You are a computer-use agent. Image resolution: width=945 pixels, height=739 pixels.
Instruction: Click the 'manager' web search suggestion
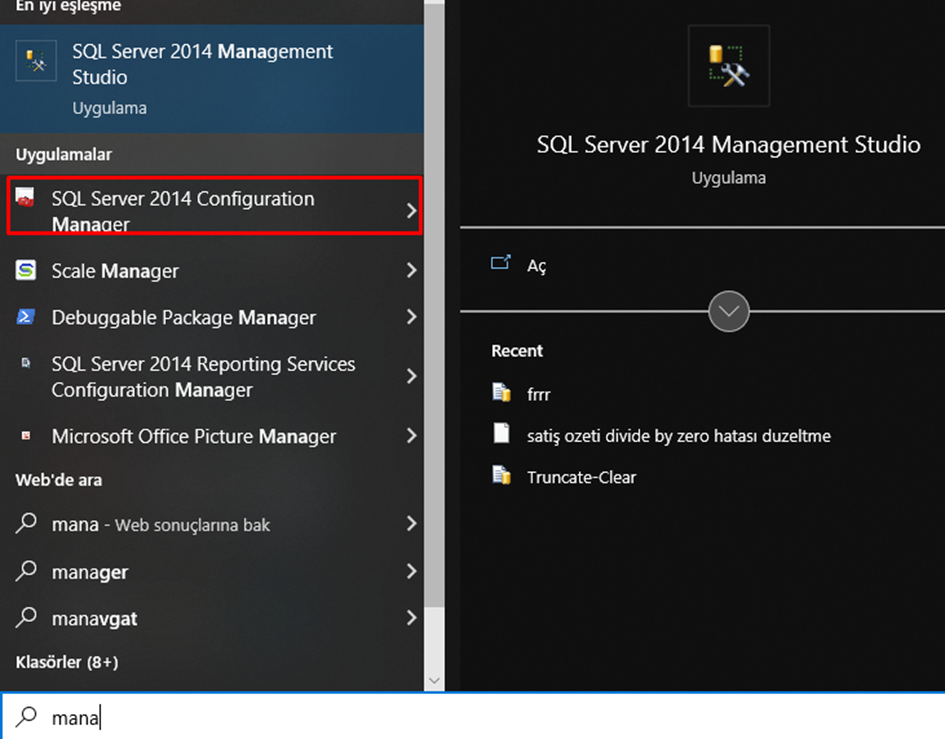click(x=212, y=571)
